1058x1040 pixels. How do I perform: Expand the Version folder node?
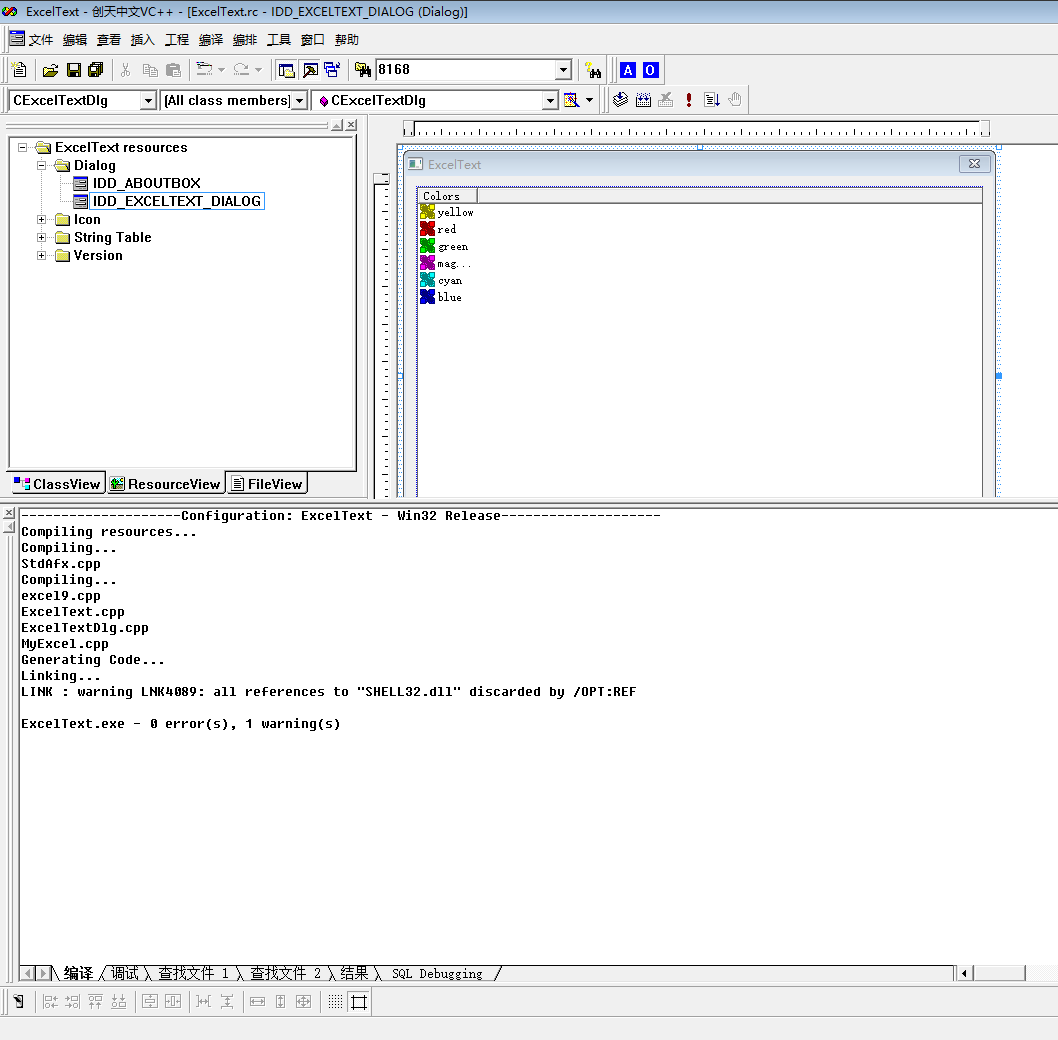pyautogui.click(x=42, y=256)
